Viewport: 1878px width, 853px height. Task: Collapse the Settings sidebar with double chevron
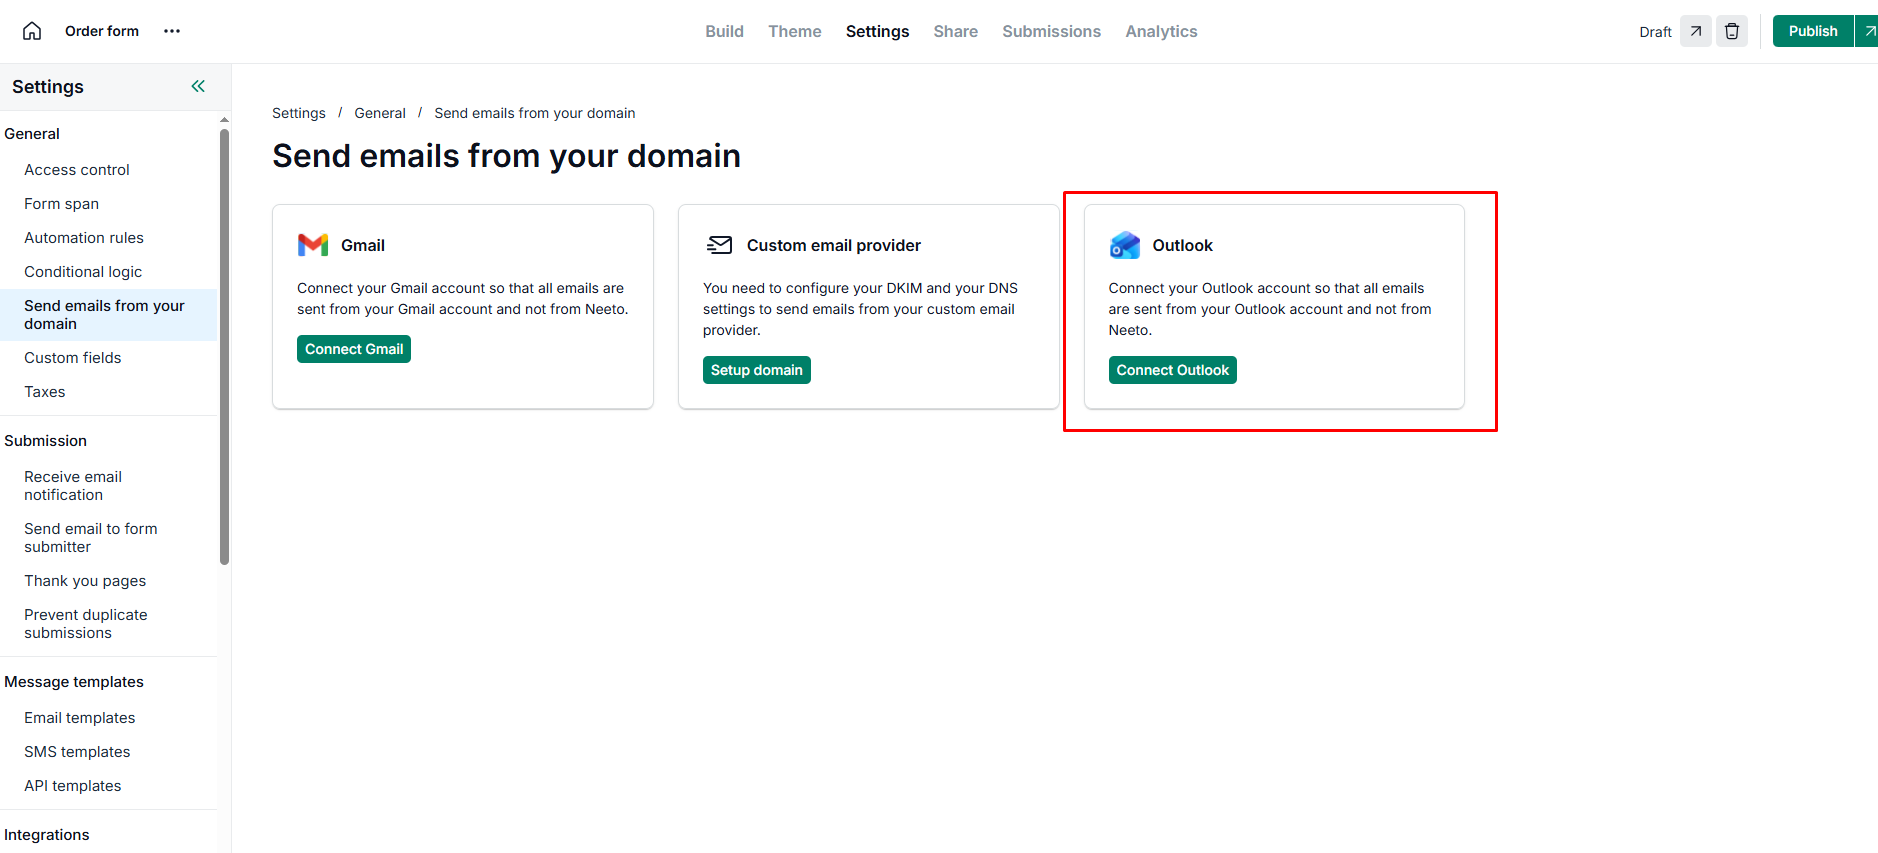[198, 86]
